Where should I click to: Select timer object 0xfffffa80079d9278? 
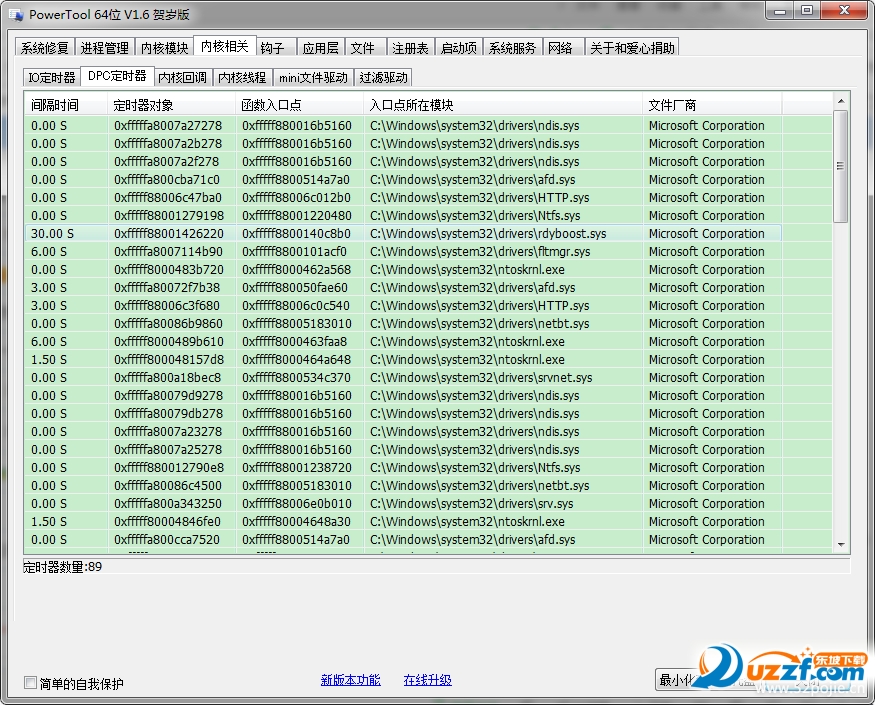[x=169, y=396]
